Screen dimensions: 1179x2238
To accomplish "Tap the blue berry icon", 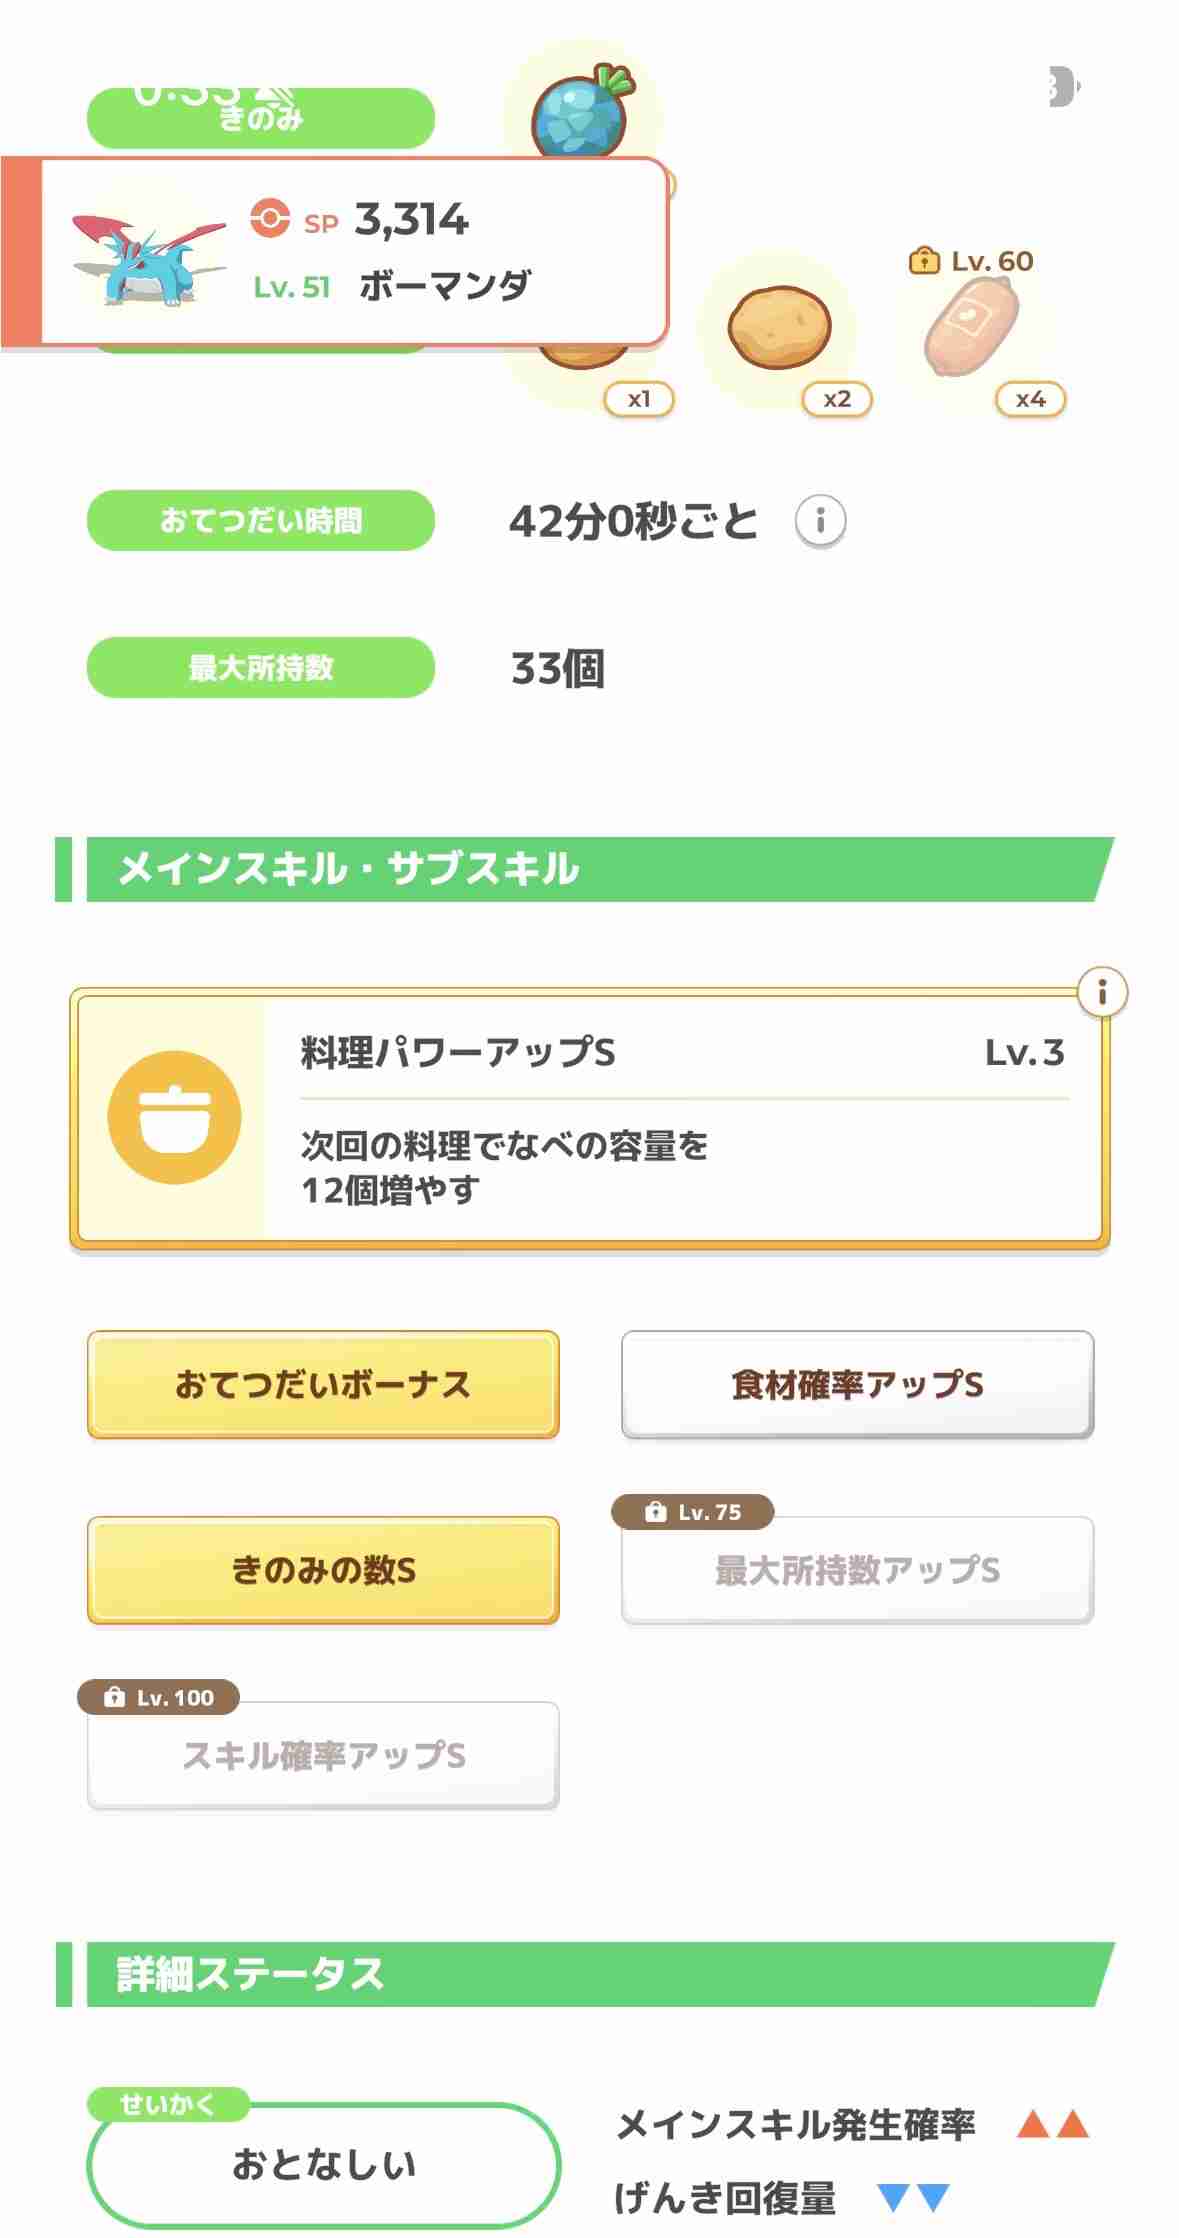I will 581,112.
